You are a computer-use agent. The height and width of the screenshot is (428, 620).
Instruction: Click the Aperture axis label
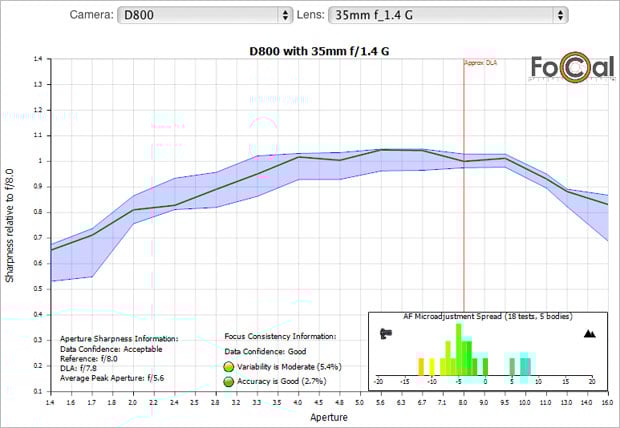point(329,417)
